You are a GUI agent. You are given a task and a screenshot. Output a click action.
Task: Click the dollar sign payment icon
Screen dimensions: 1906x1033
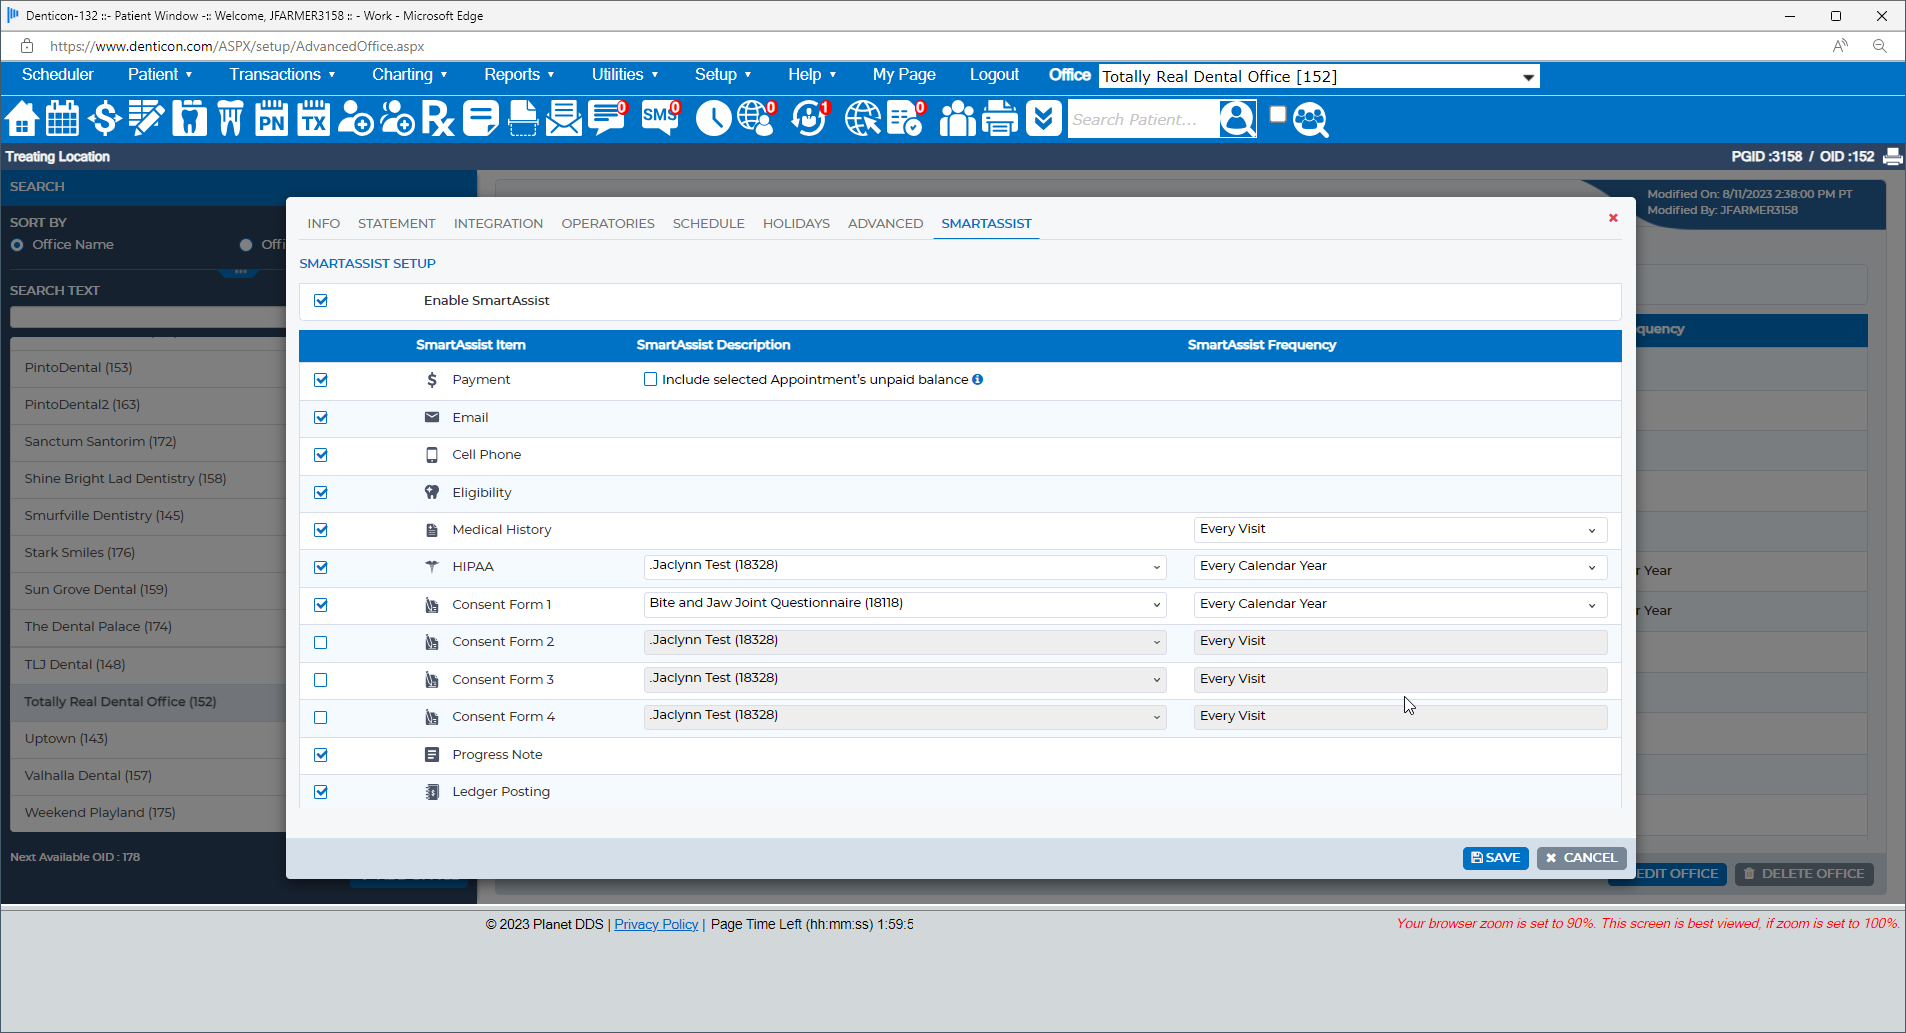(x=104, y=119)
